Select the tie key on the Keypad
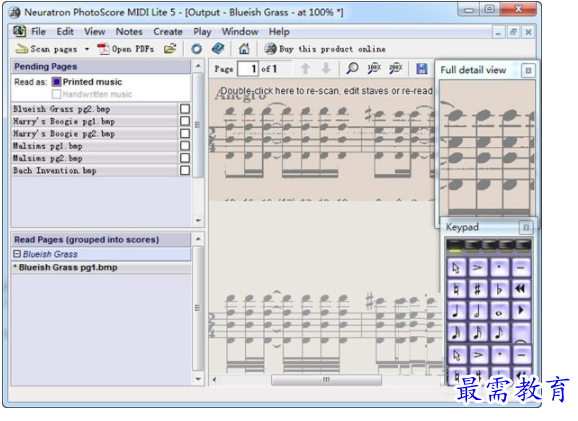 click(520, 333)
